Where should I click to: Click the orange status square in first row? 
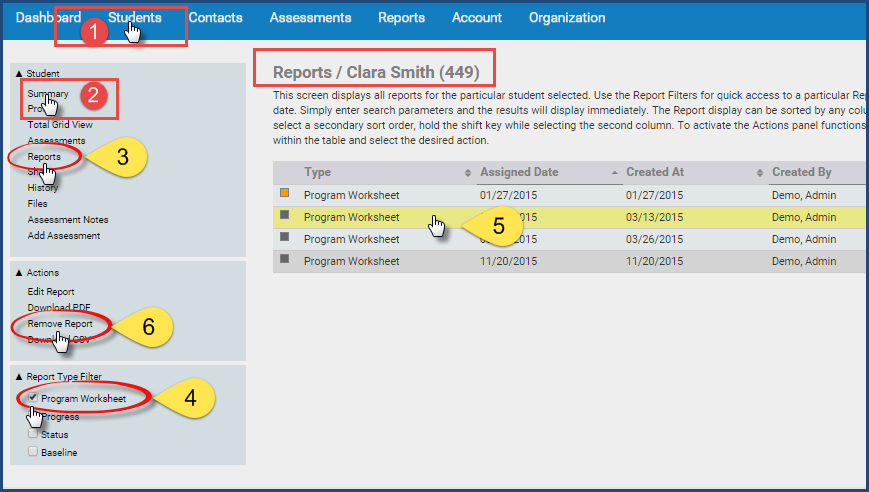[285, 194]
